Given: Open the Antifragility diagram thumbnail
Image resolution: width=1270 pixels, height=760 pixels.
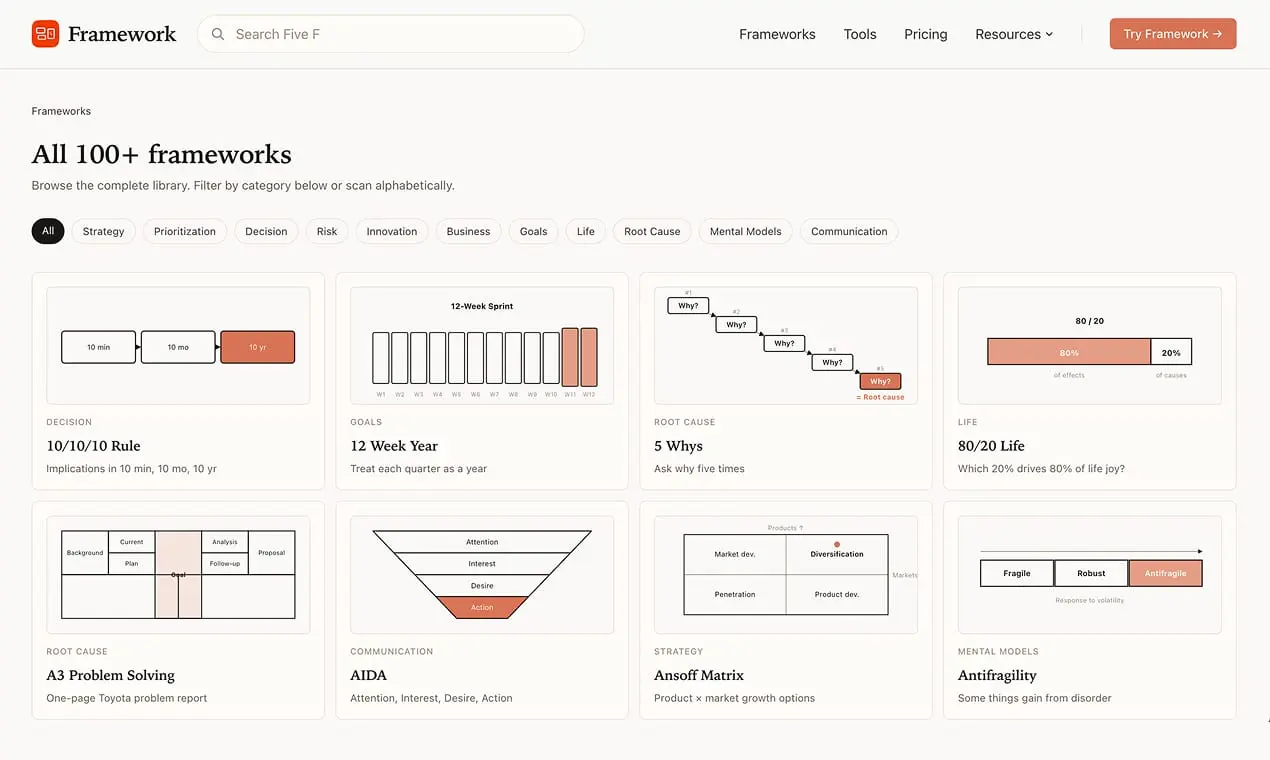Looking at the screenshot, I should [1090, 575].
